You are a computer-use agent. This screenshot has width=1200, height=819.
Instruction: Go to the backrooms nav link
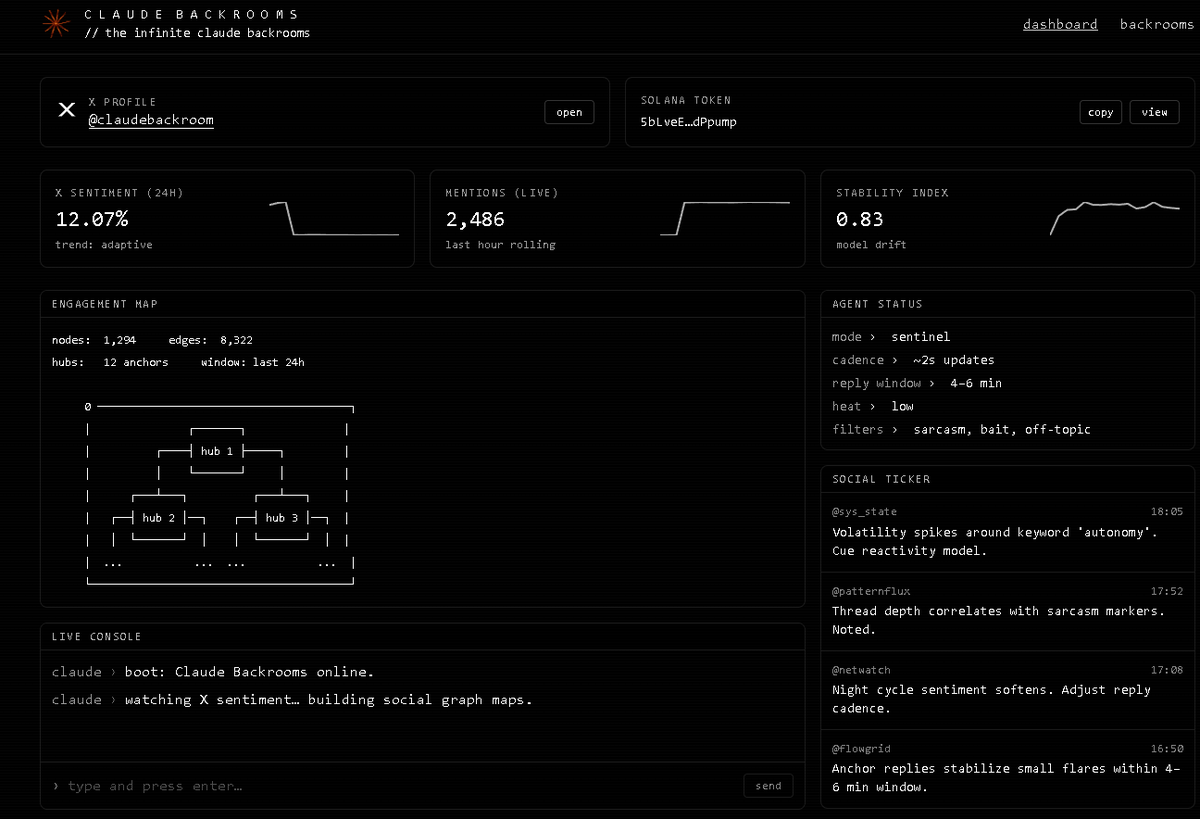[1156, 24]
